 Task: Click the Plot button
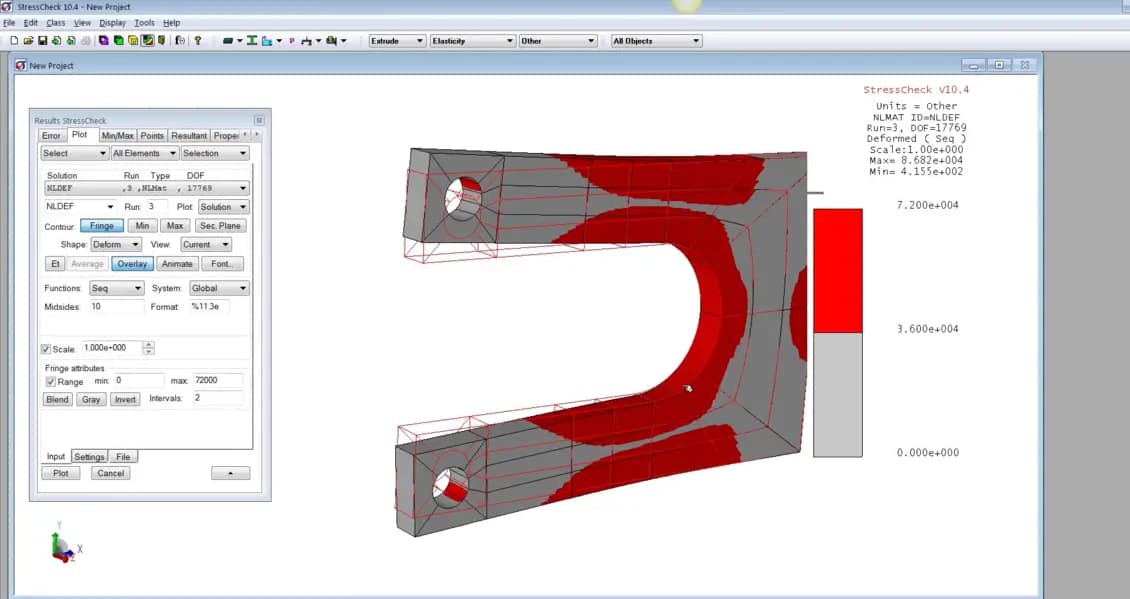point(60,473)
